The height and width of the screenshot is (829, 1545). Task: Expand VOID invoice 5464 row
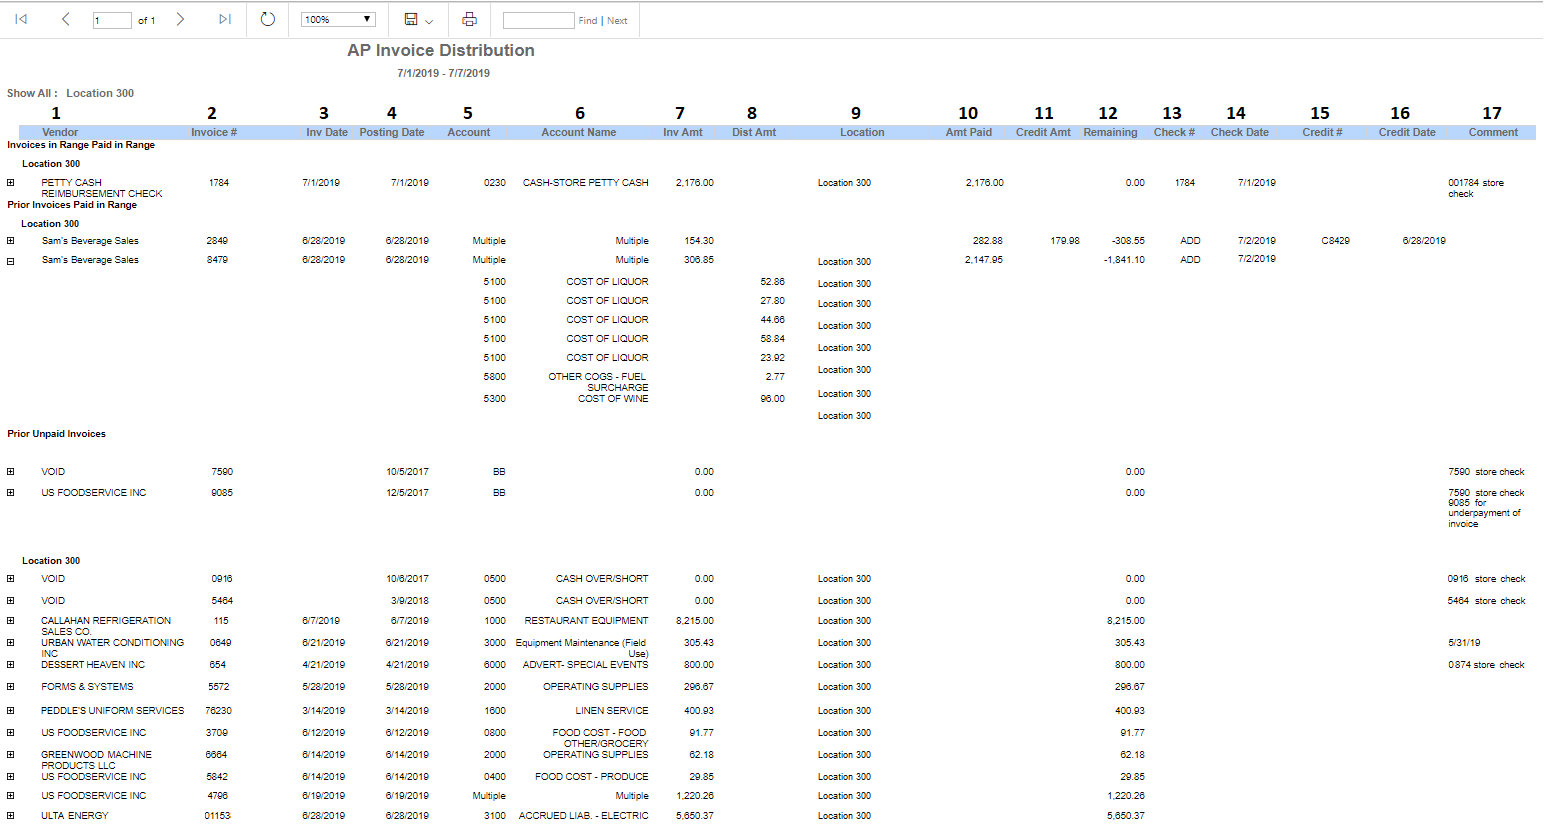10,601
